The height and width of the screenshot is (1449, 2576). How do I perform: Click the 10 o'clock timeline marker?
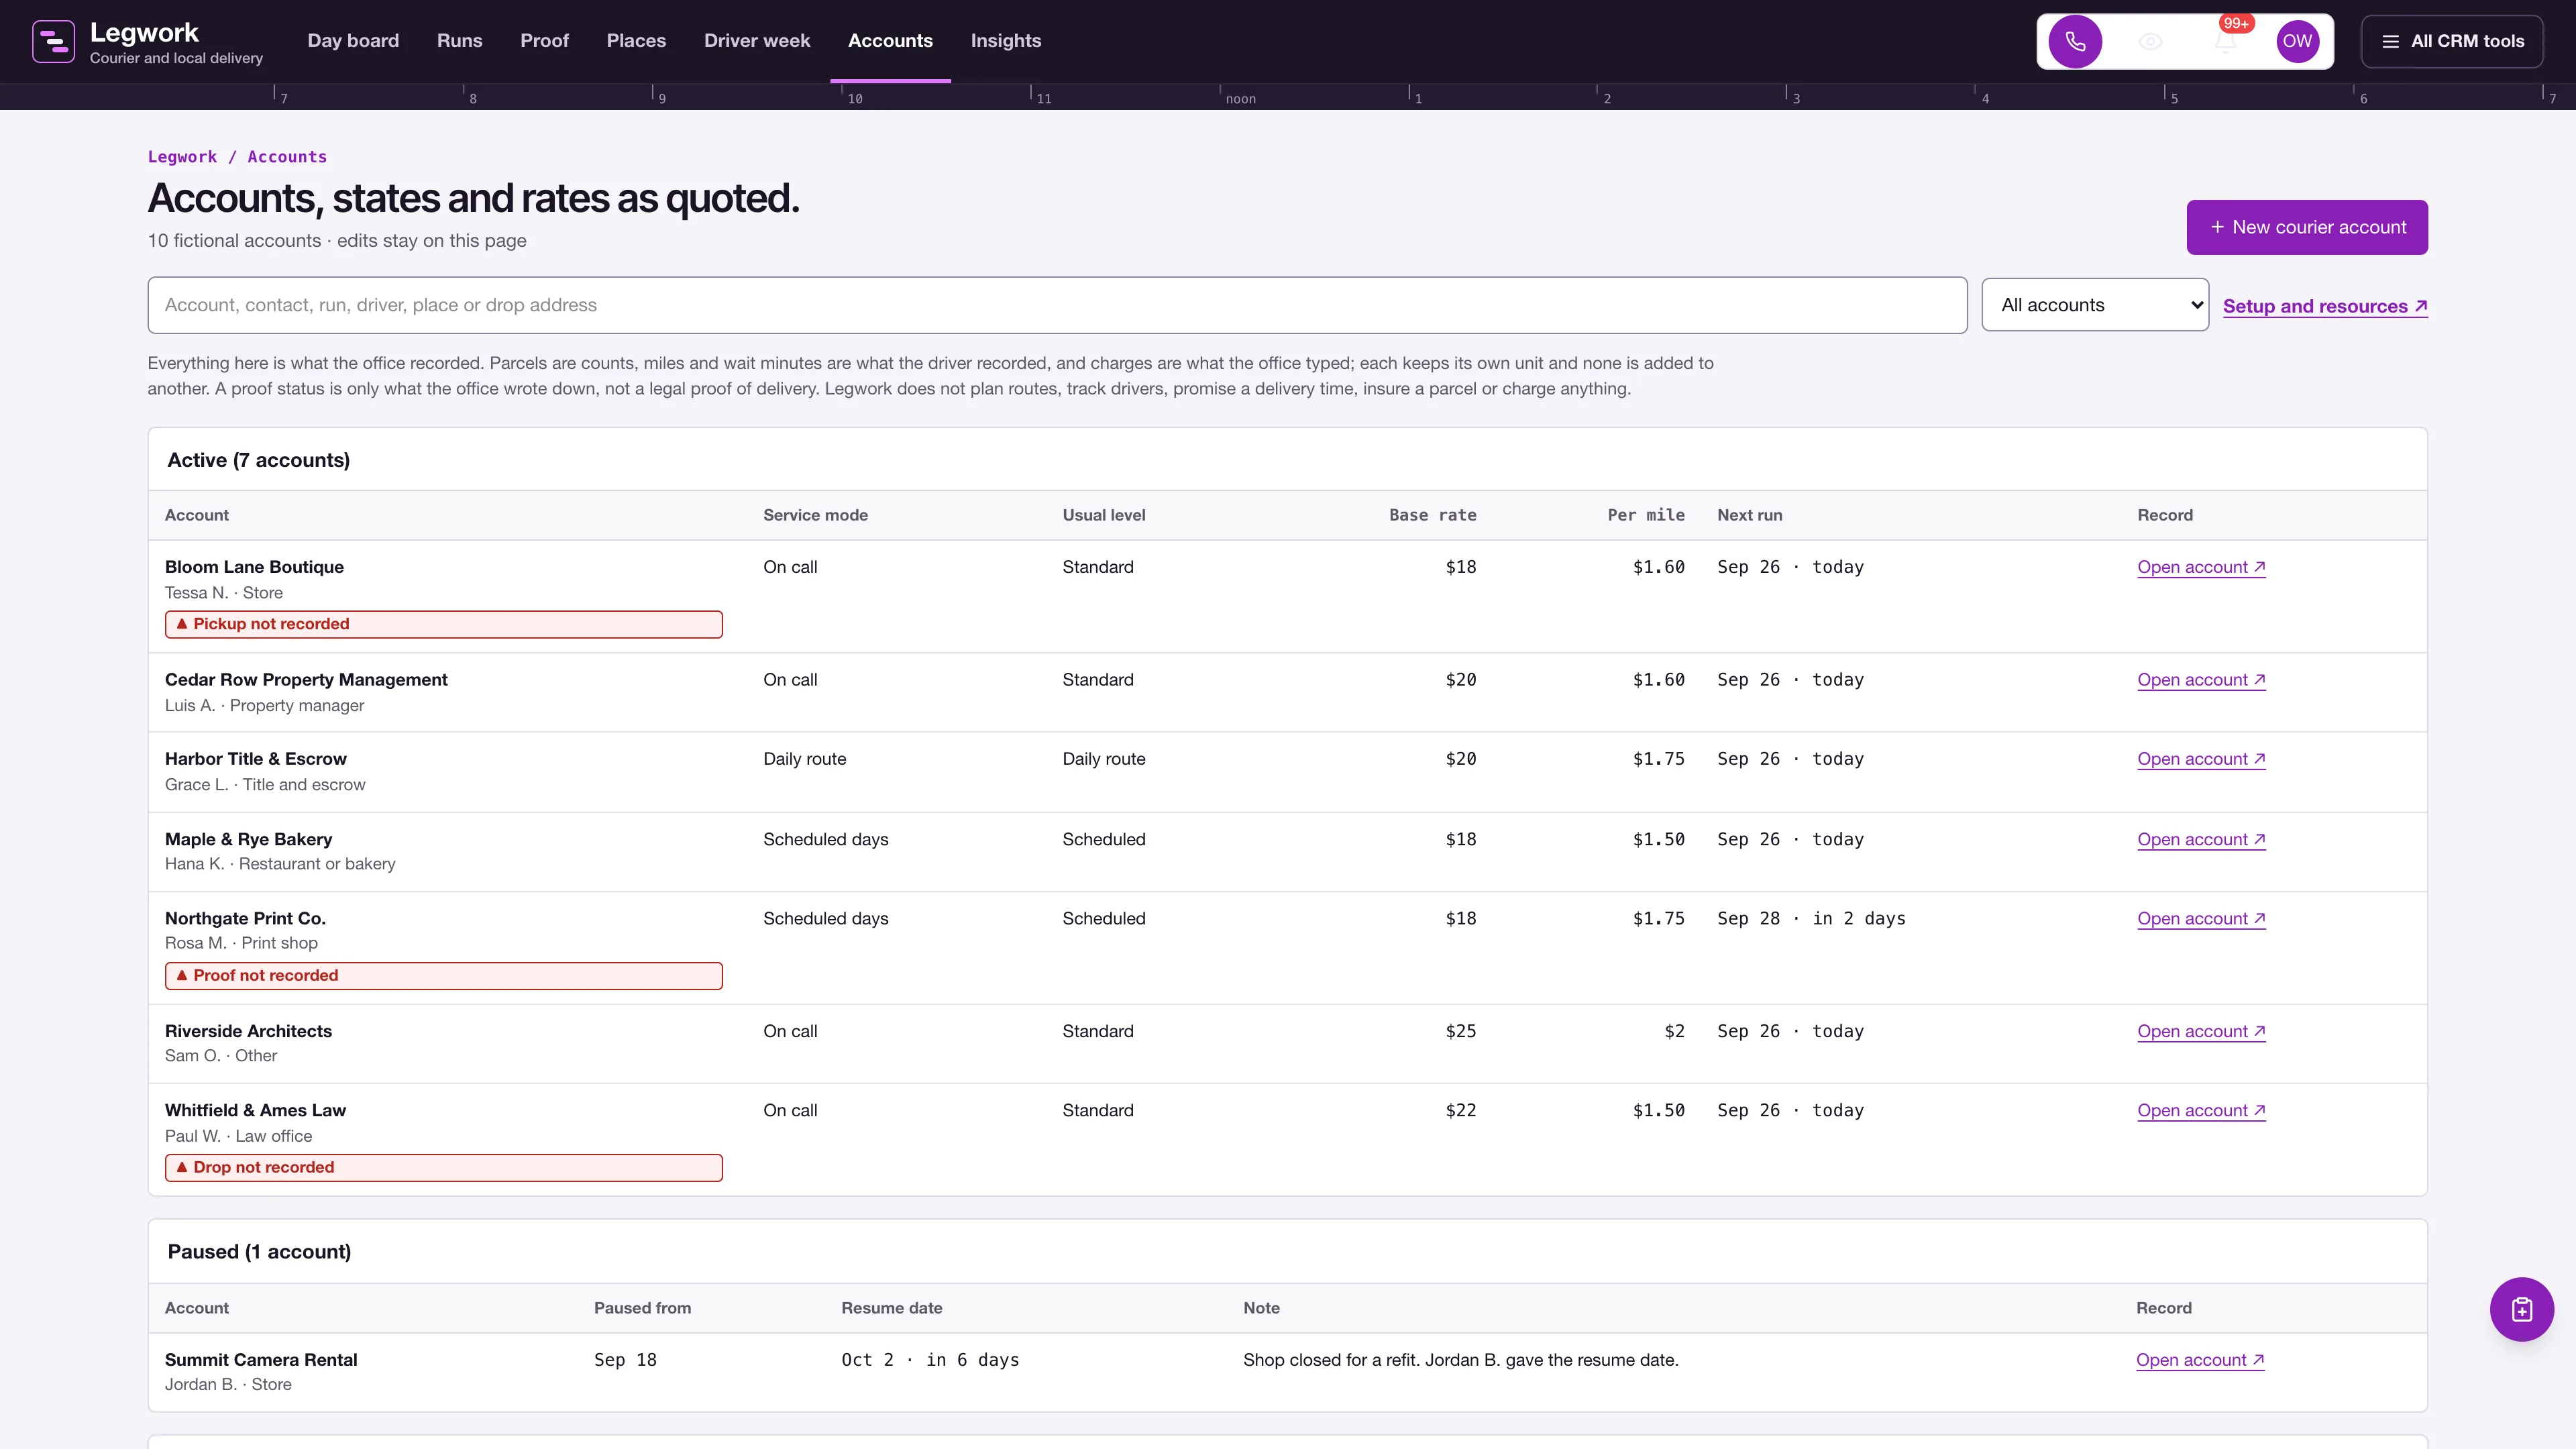[854, 98]
